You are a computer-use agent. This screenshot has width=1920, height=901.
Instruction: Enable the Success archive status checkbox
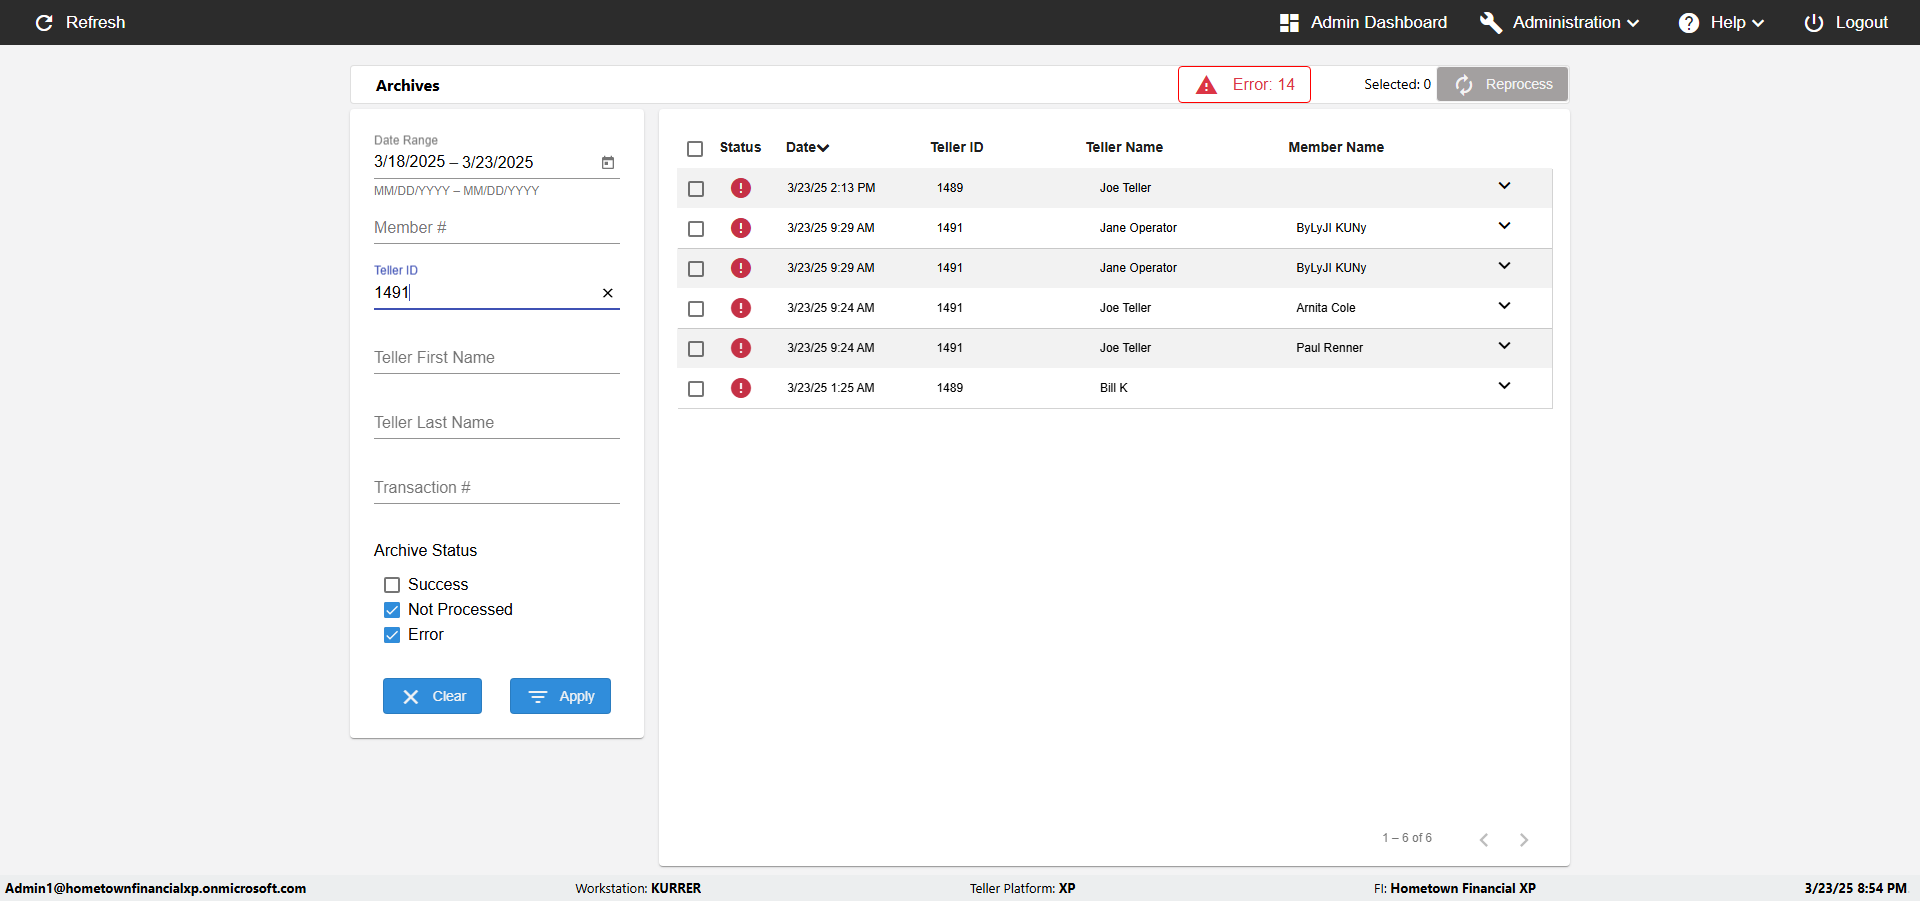pyautogui.click(x=392, y=585)
